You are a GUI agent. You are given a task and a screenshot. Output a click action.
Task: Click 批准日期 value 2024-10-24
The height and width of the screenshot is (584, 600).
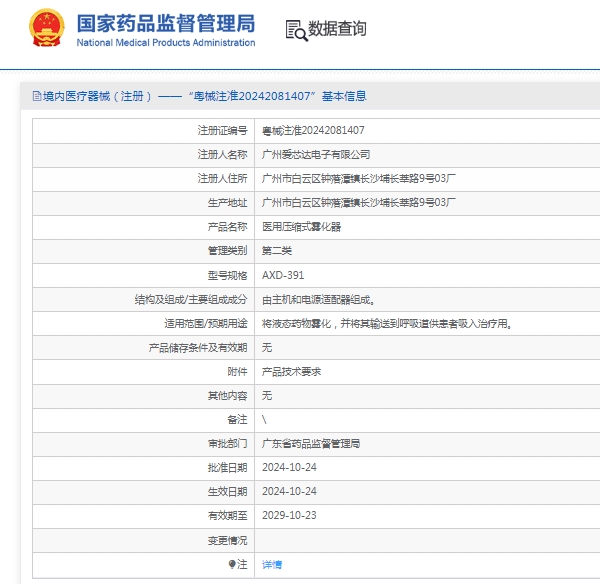[x=289, y=467]
